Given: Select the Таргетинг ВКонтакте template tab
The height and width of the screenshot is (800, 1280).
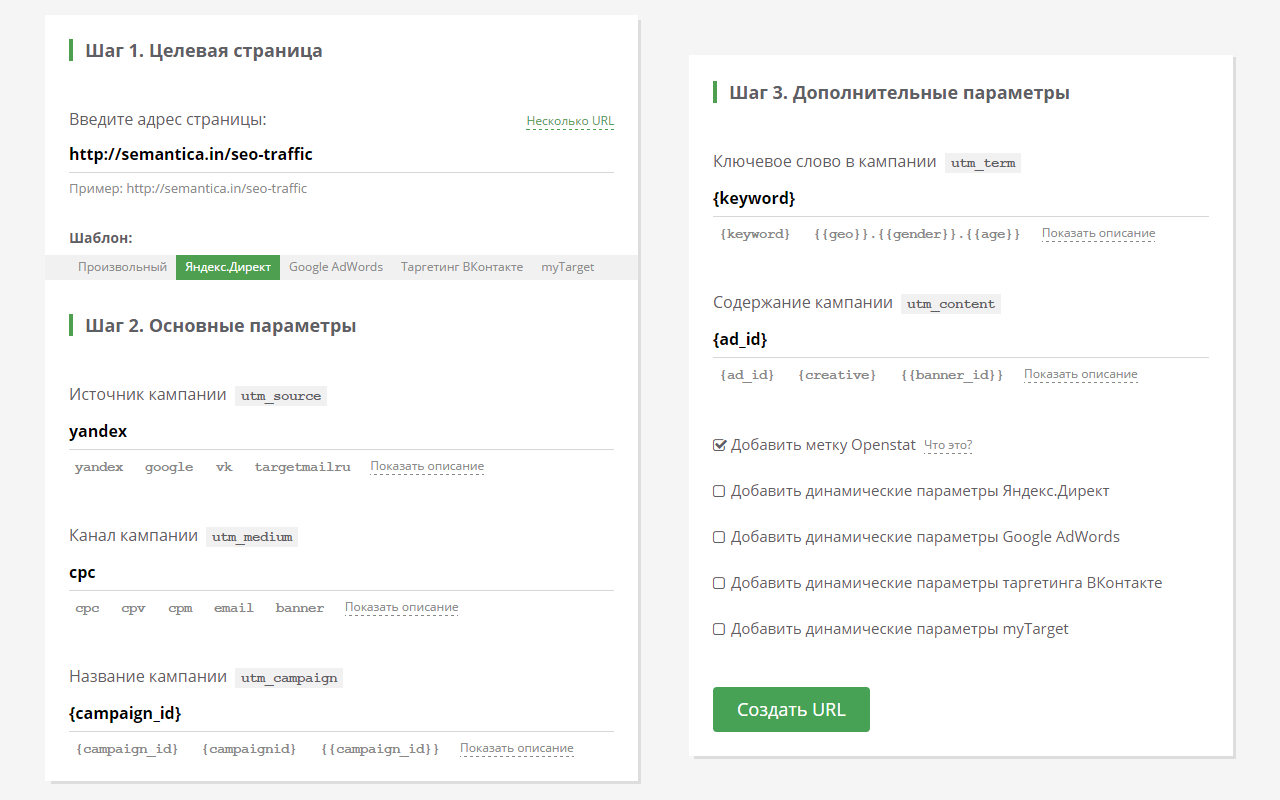Looking at the screenshot, I should pyautogui.click(x=462, y=267).
